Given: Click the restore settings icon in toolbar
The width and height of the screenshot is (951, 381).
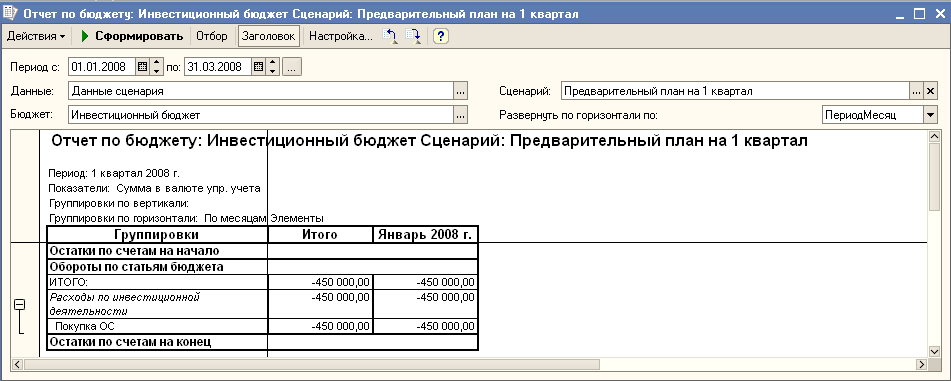Looking at the screenshot, I should point(389,36).
